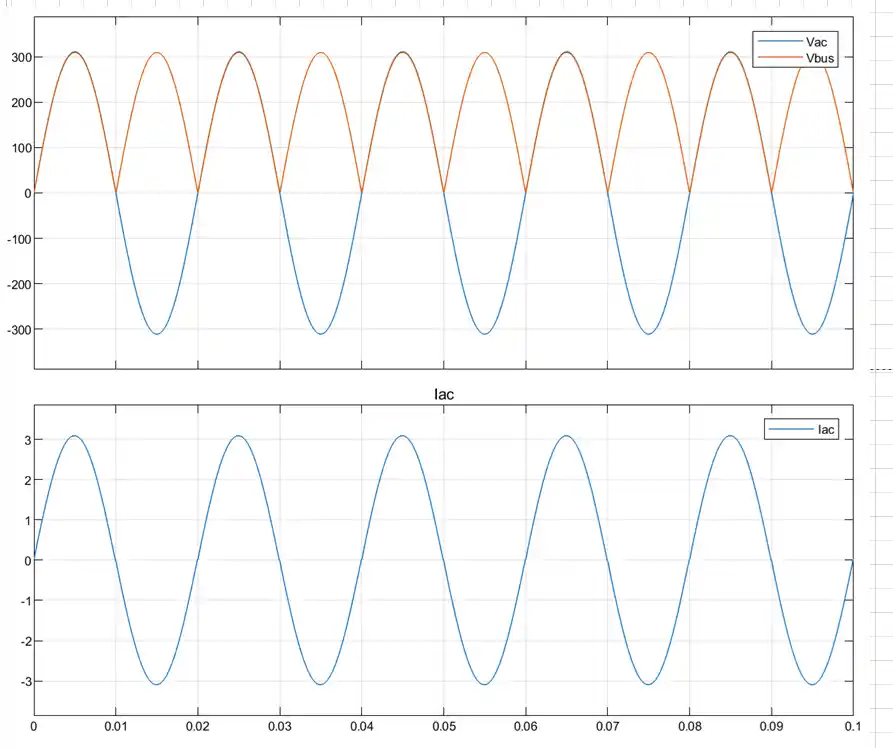This screenshot has height=748, width=893.
Task: Click the 3 y-axis label on Iac plot
Action: pyautogui.click(x=28, y=440)
